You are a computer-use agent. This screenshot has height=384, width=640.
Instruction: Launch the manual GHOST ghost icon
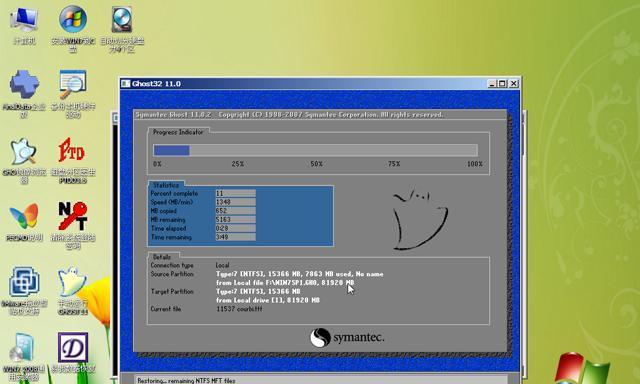tap(73, 290)
